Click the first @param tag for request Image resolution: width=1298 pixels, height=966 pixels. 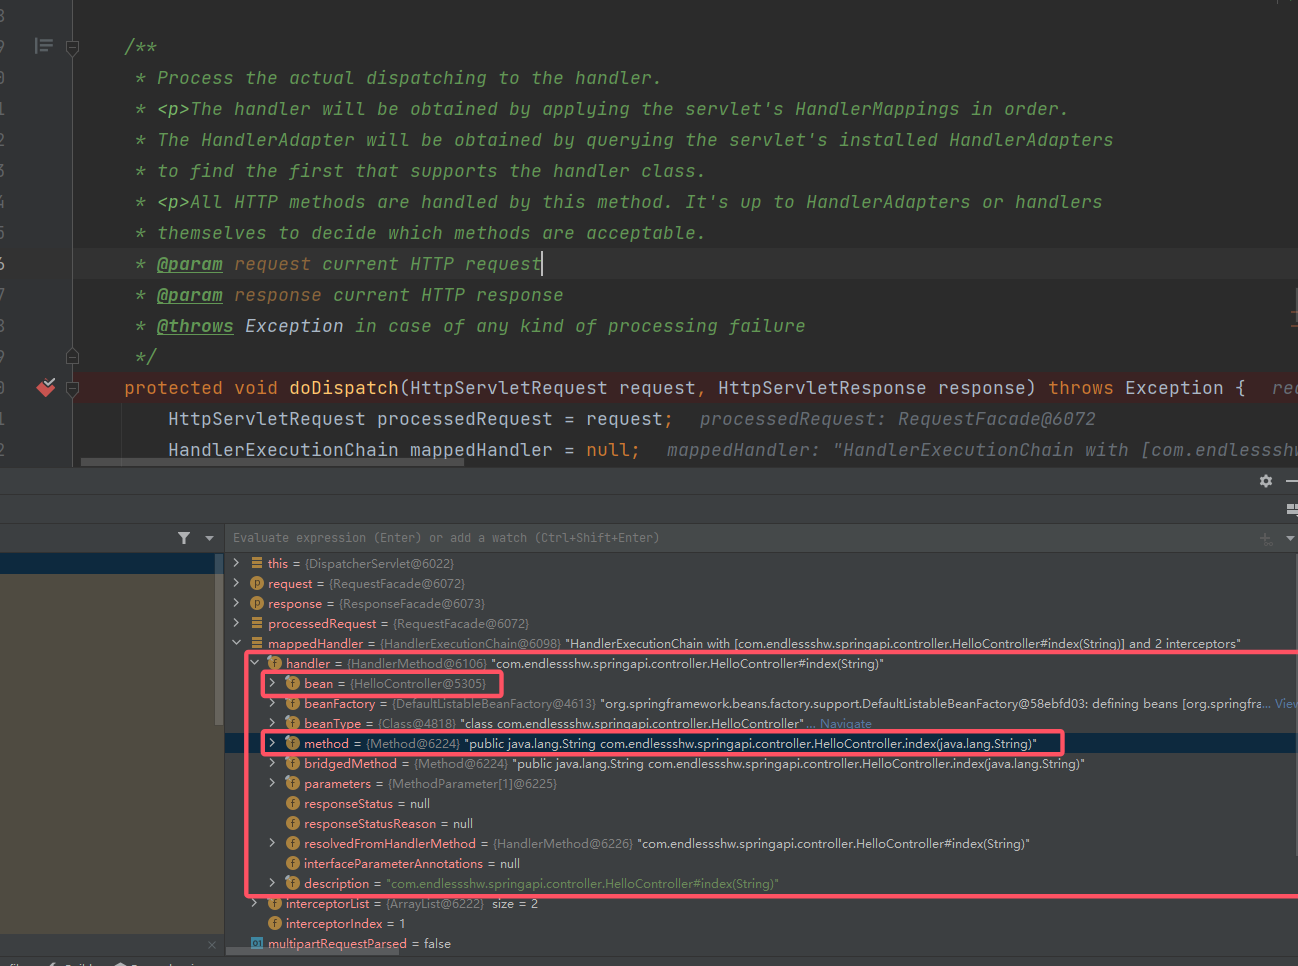(x=190, y=264)
